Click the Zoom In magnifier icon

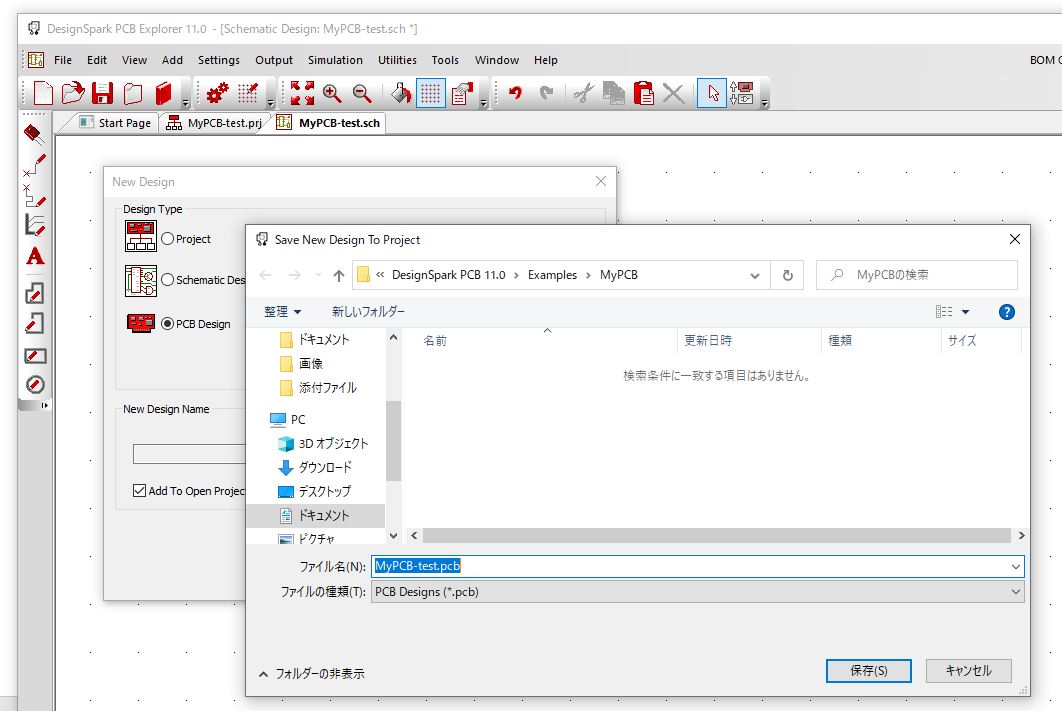click(x=332, y=94)
